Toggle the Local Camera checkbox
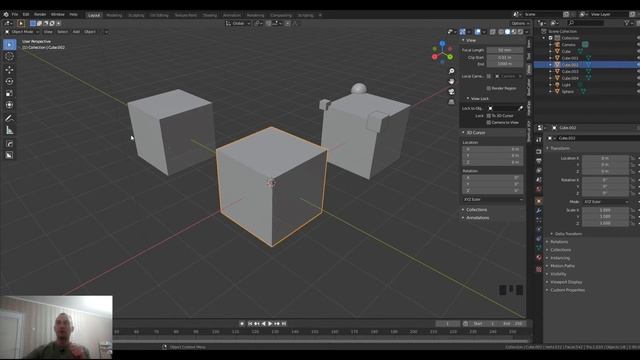Screen dimensions: 640x360 (489, 76)
